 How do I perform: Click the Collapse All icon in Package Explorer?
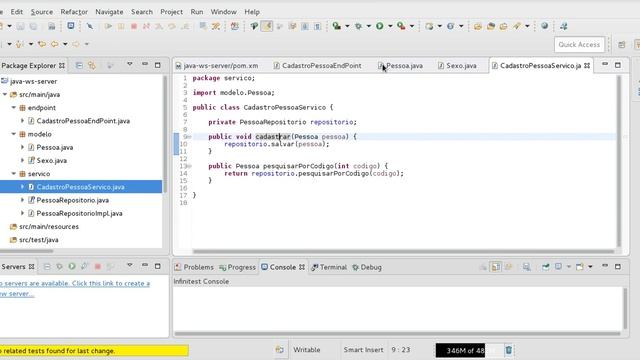(79, 65)
